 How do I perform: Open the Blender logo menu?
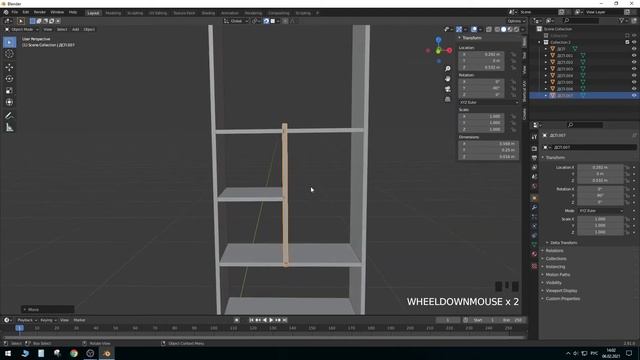(6, 13)
